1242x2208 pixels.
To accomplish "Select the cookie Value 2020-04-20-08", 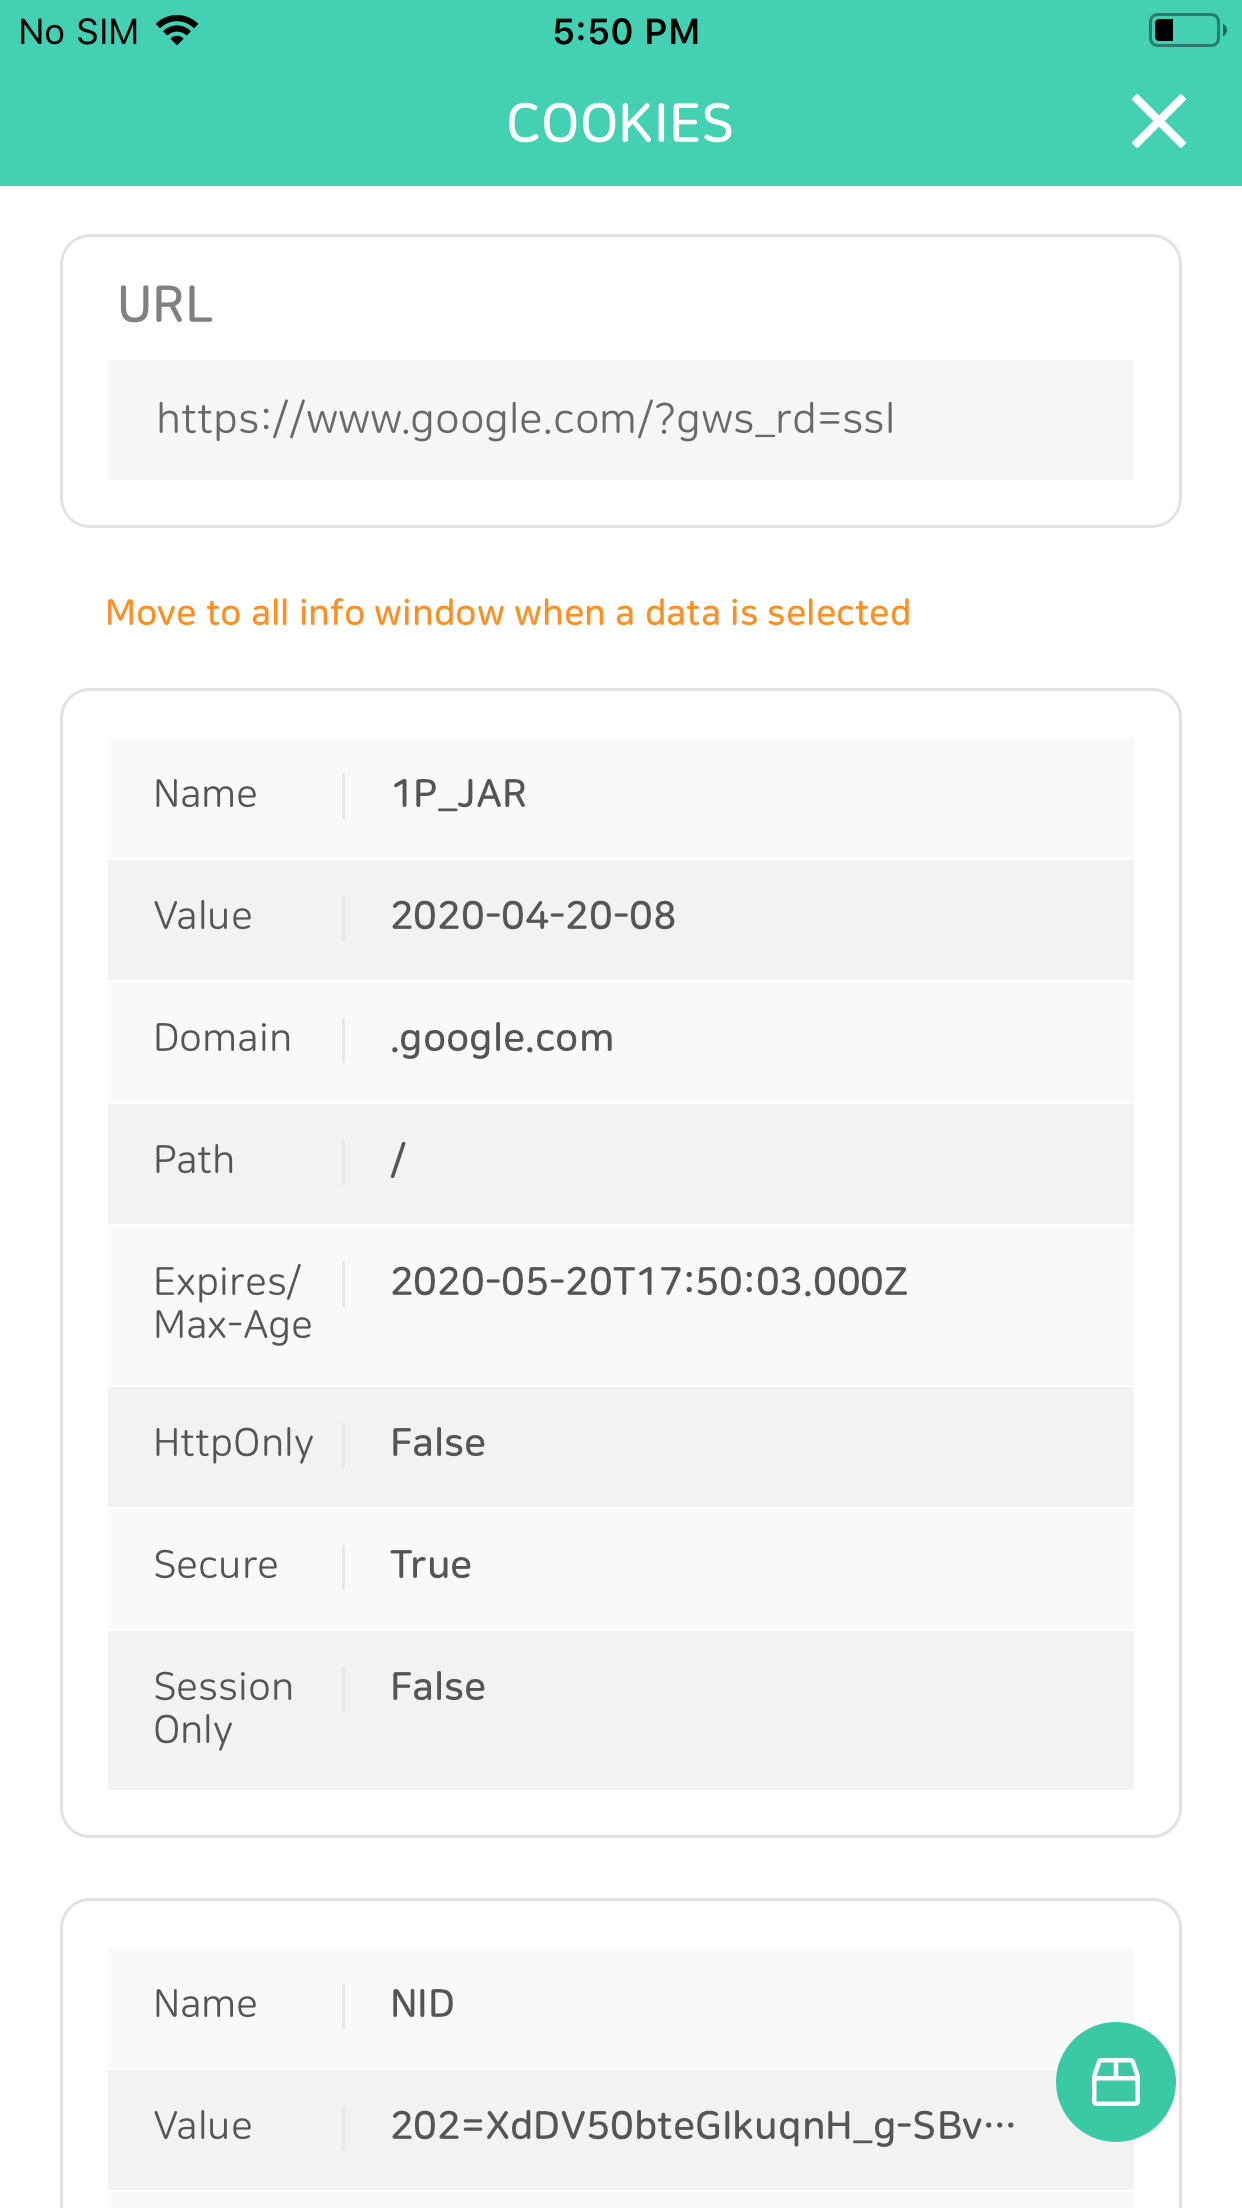I will click(x=620, y=917).
